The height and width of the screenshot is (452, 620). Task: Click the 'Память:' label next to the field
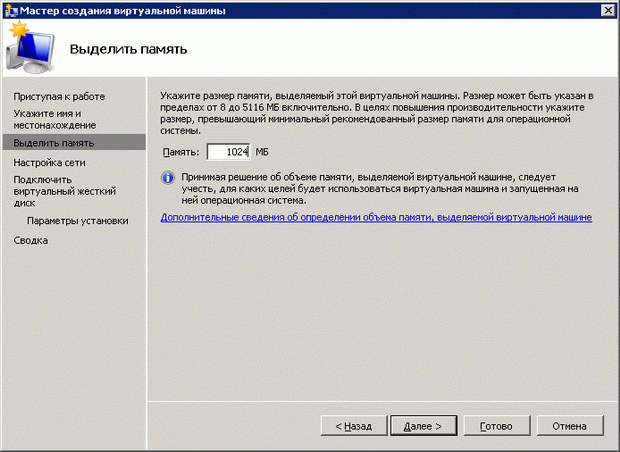tap(181, 152)
